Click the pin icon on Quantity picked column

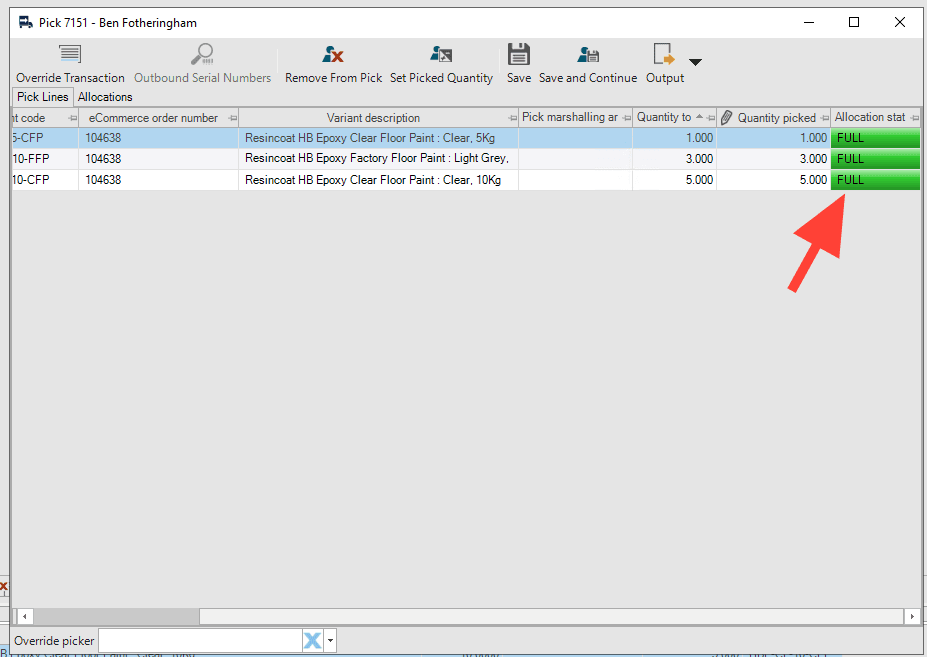825,118
